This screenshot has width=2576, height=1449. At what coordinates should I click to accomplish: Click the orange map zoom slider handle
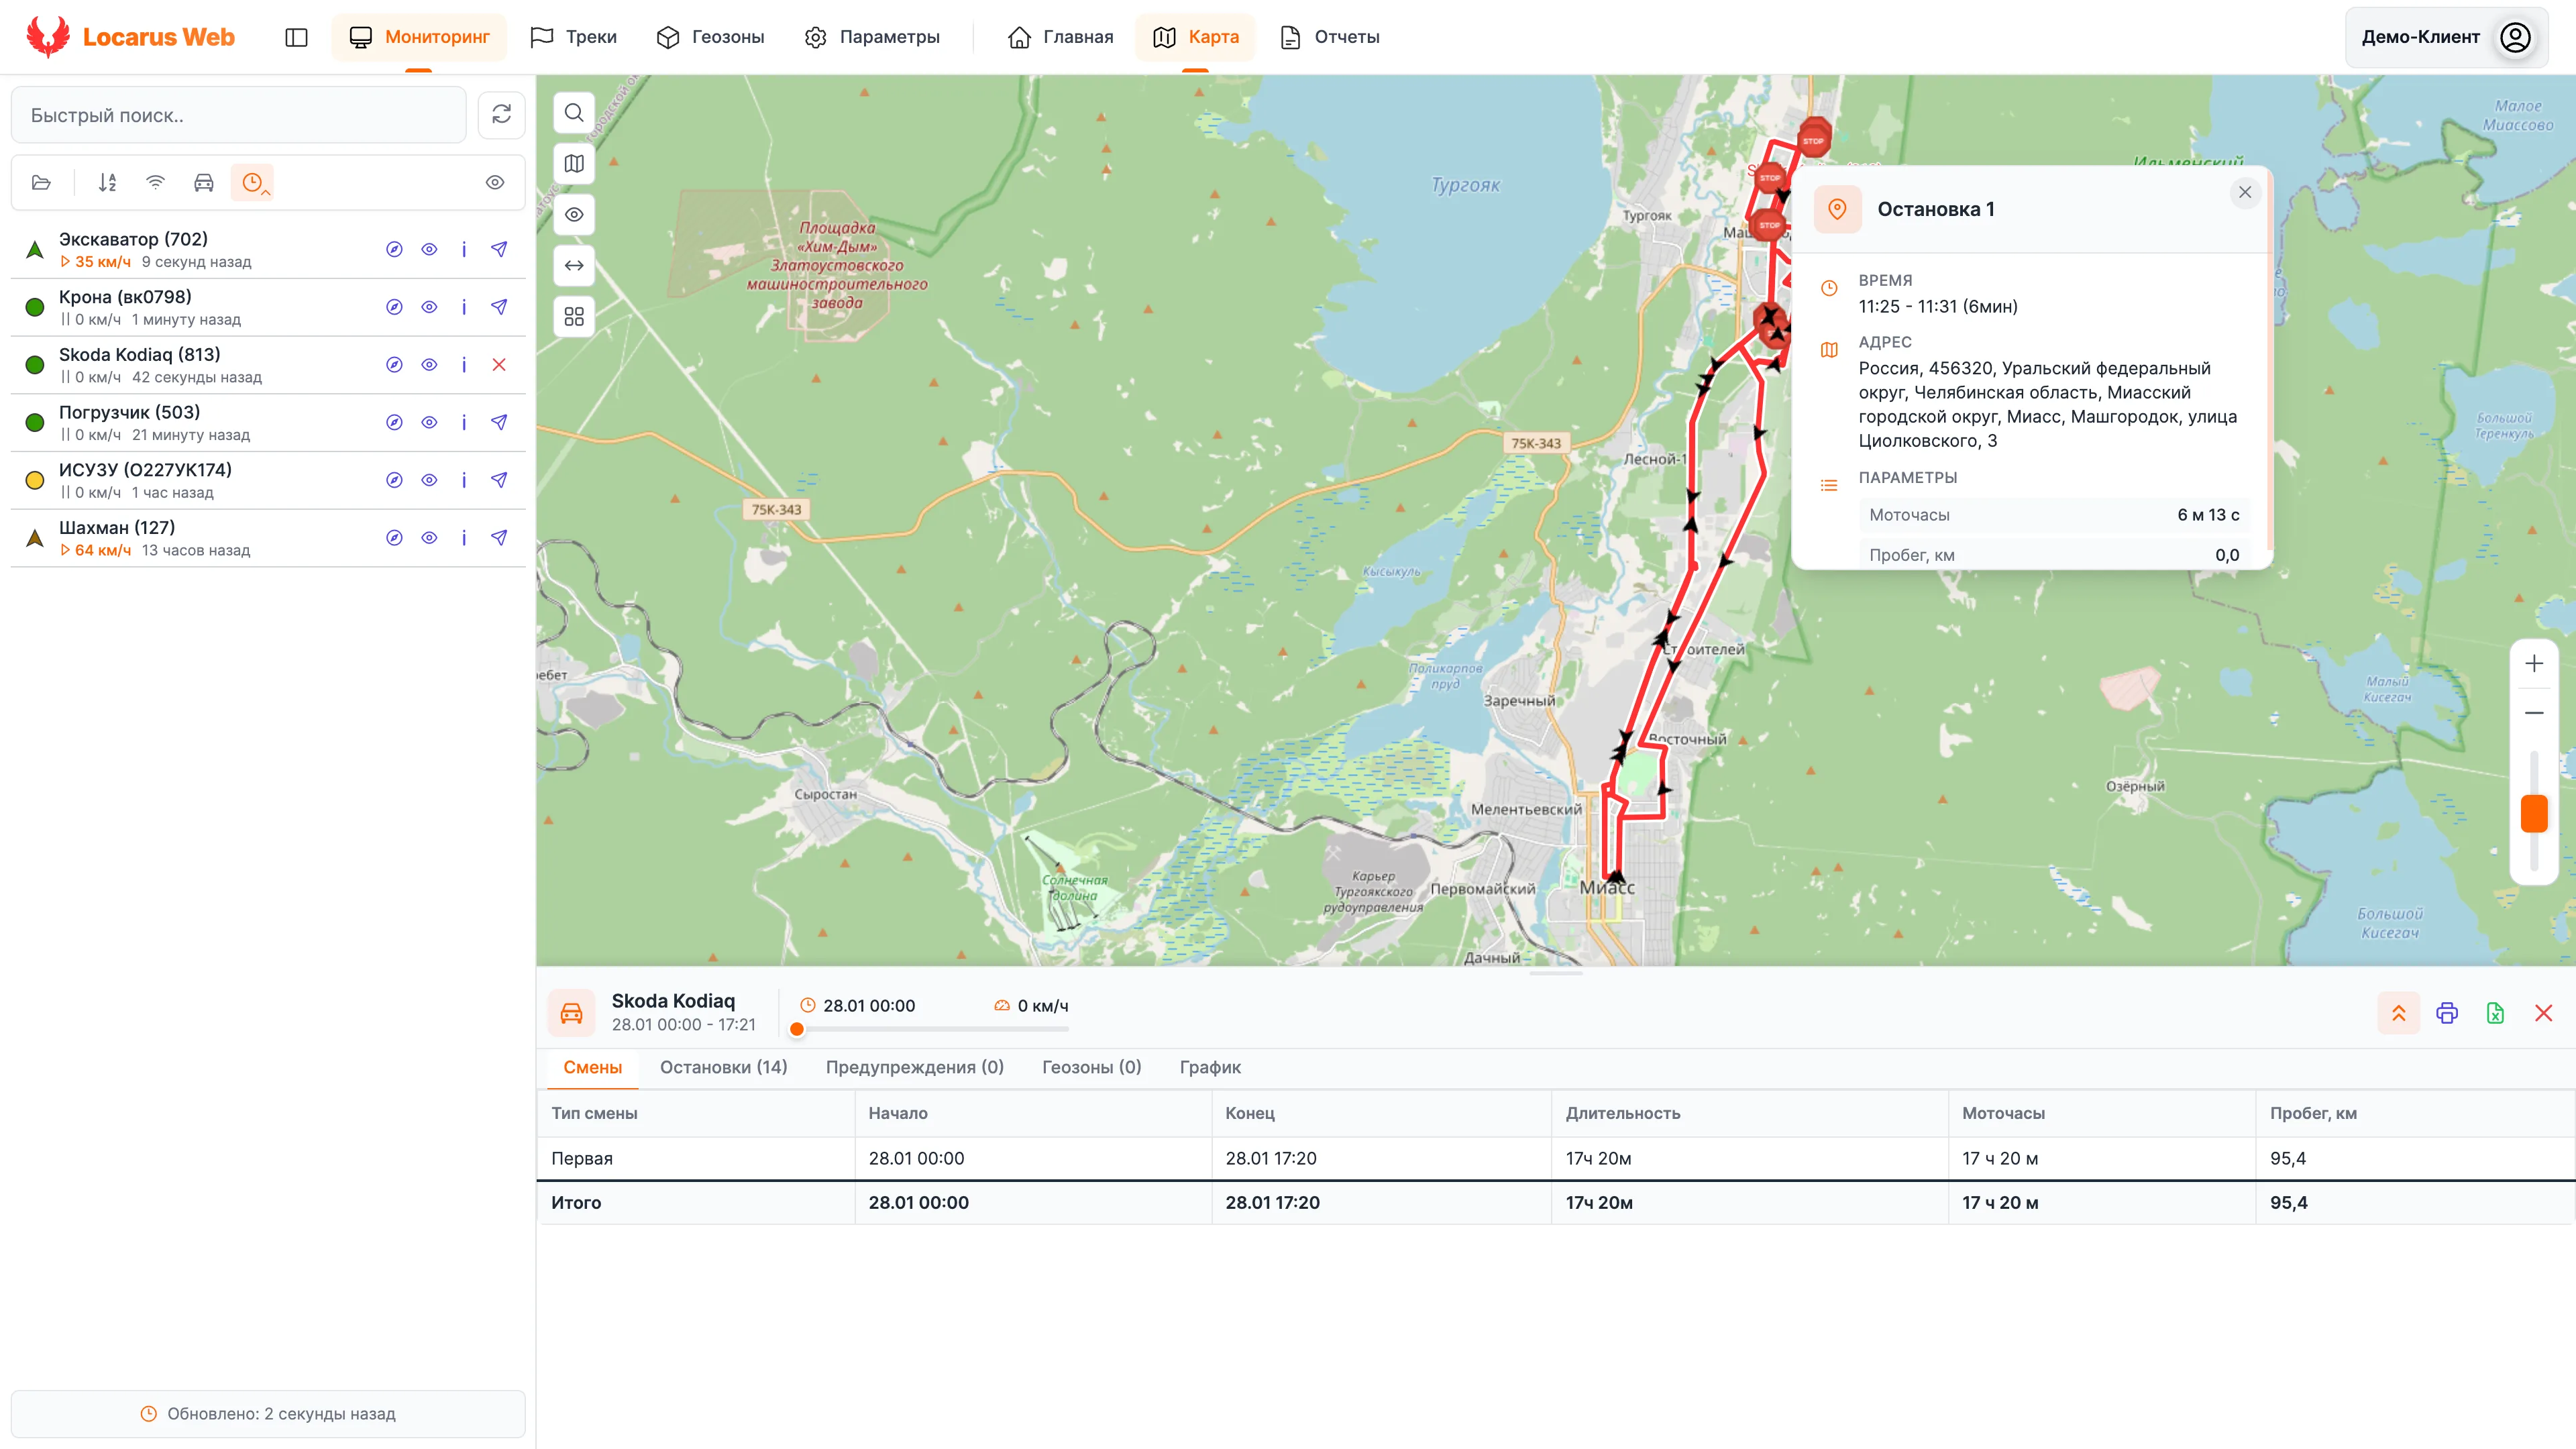tap(2533, 813)
